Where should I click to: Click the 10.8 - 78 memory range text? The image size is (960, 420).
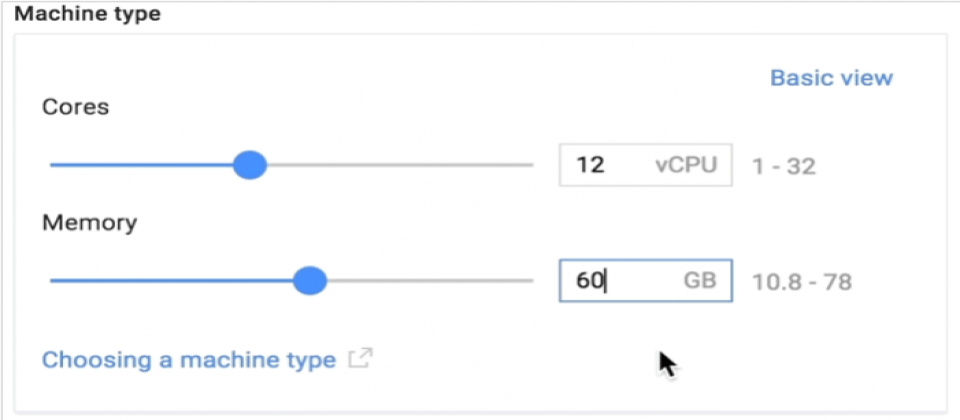[801, 282]
